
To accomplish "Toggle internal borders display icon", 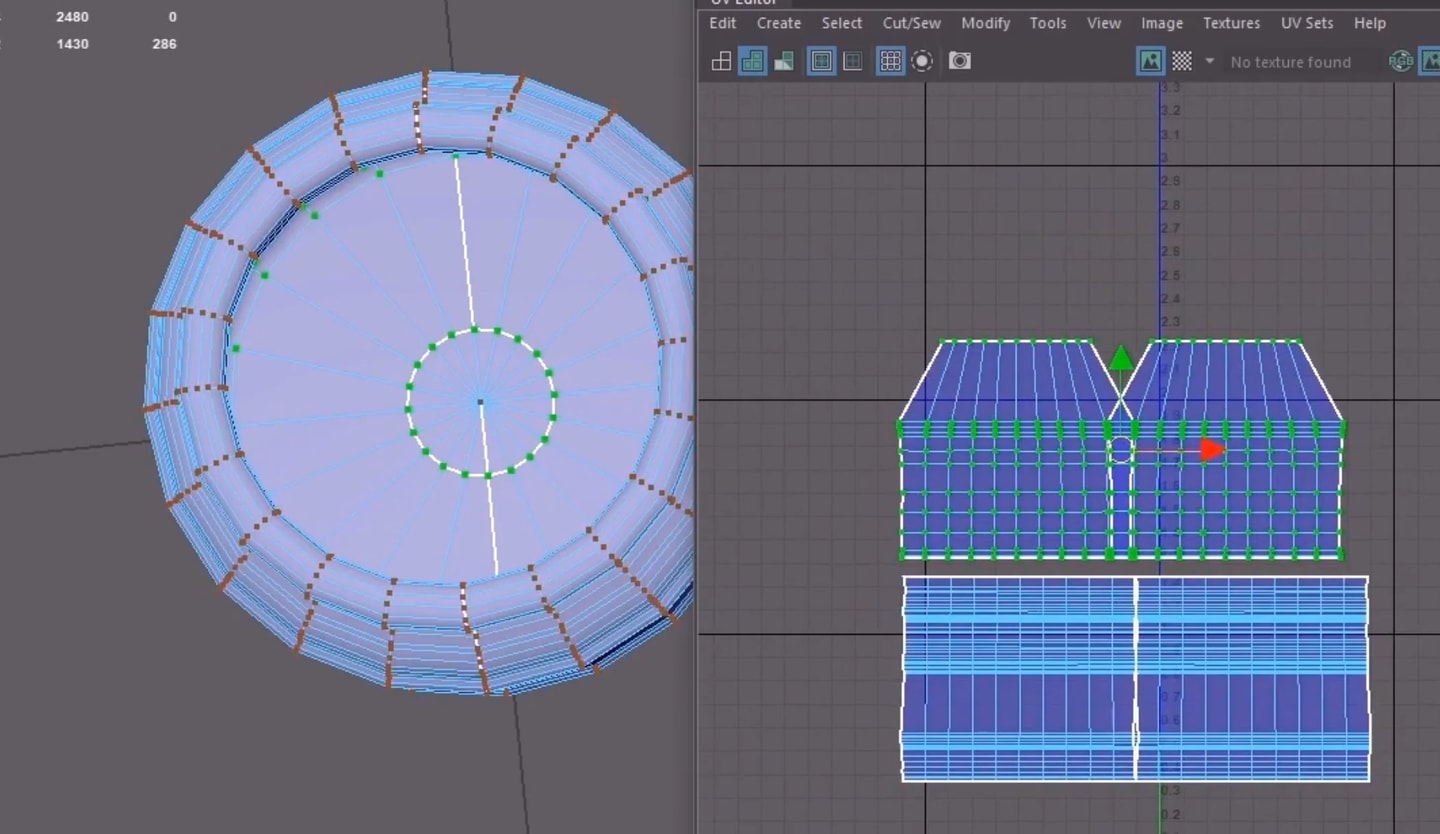I will coord(853,61).
